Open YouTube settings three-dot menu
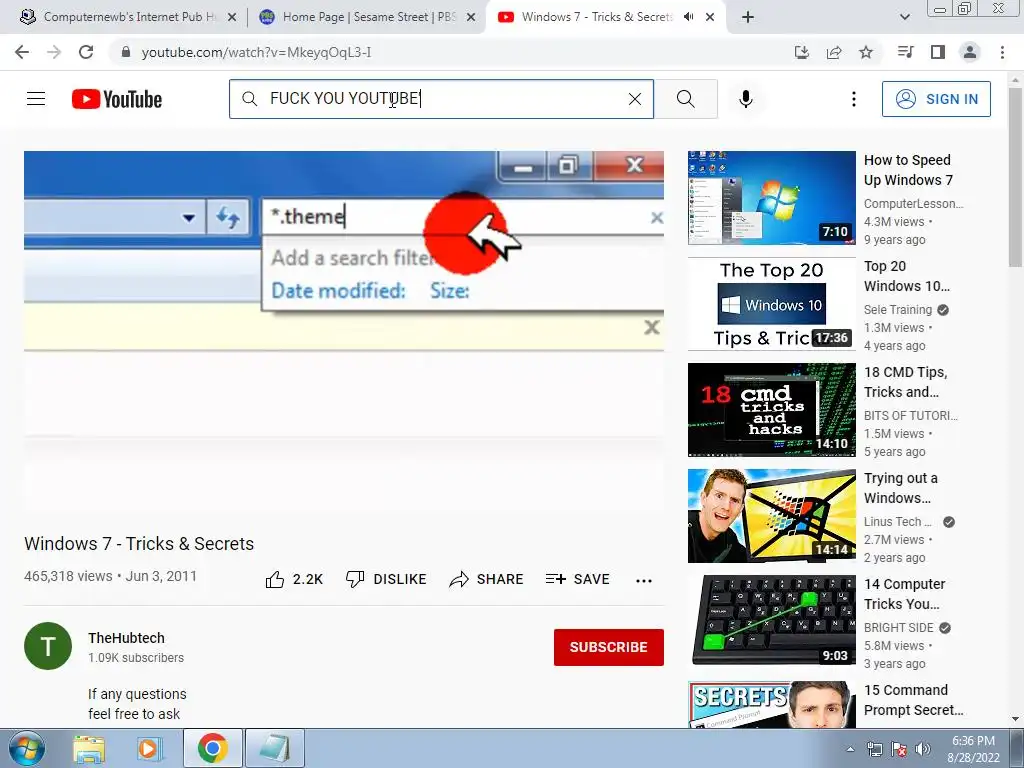 (854, 99)
